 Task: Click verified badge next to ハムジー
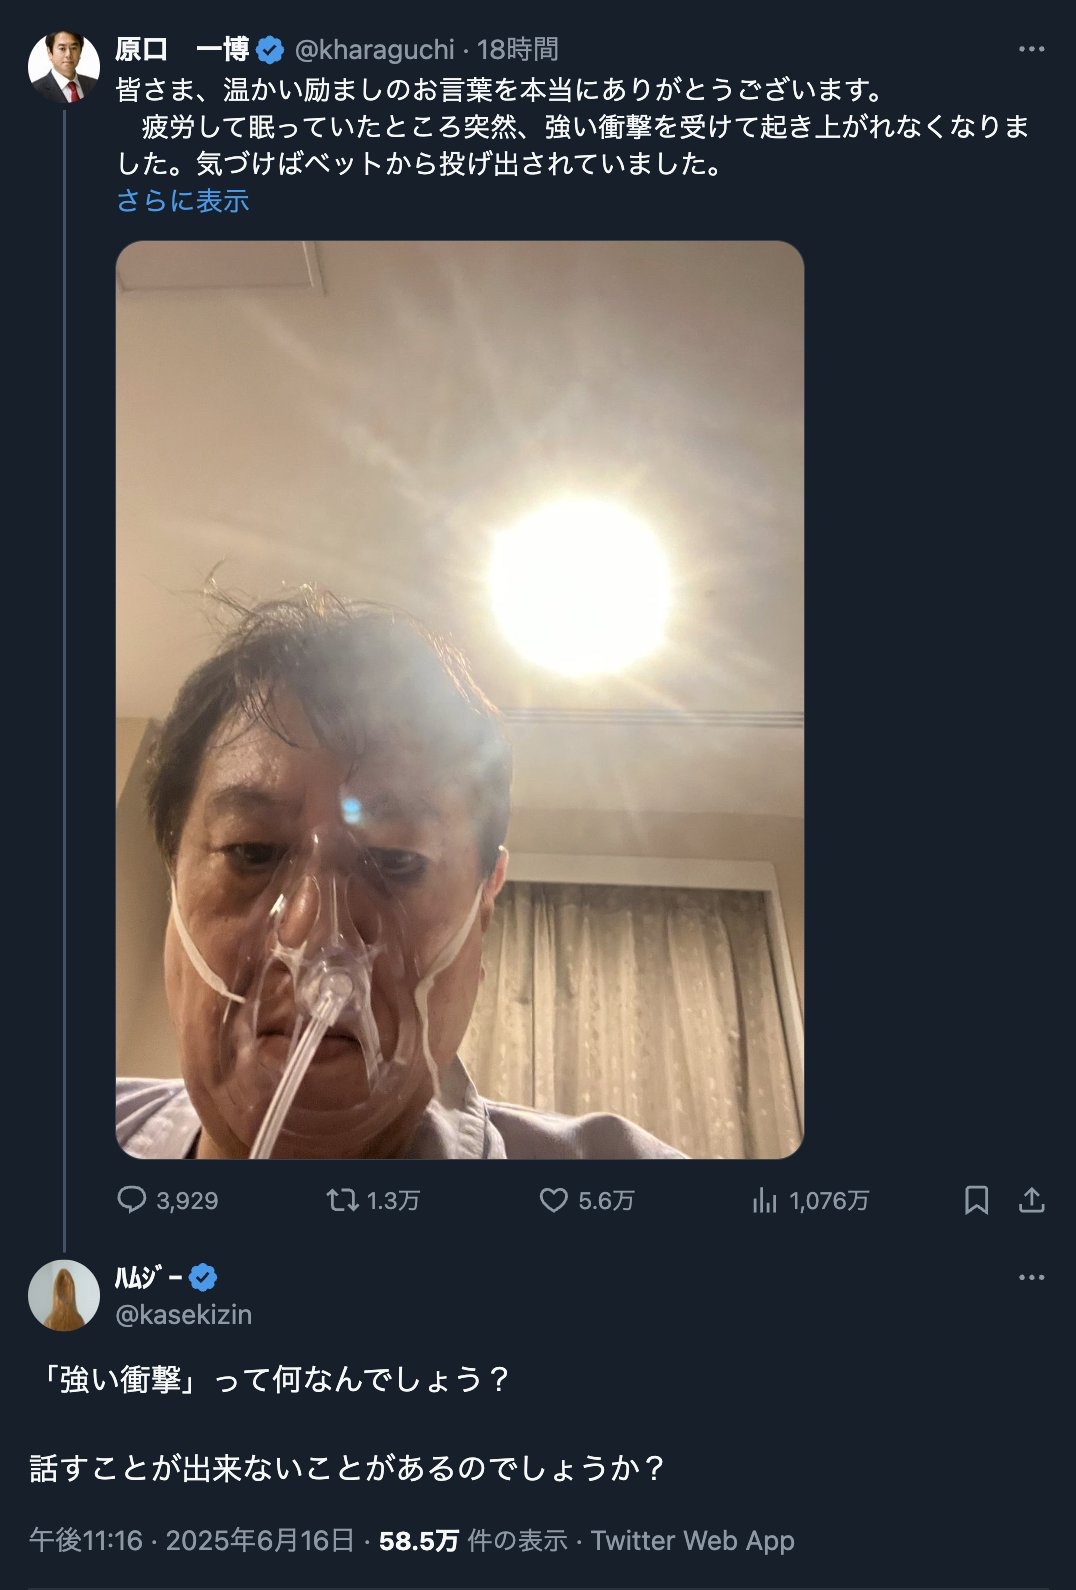tap(203, 1277)
